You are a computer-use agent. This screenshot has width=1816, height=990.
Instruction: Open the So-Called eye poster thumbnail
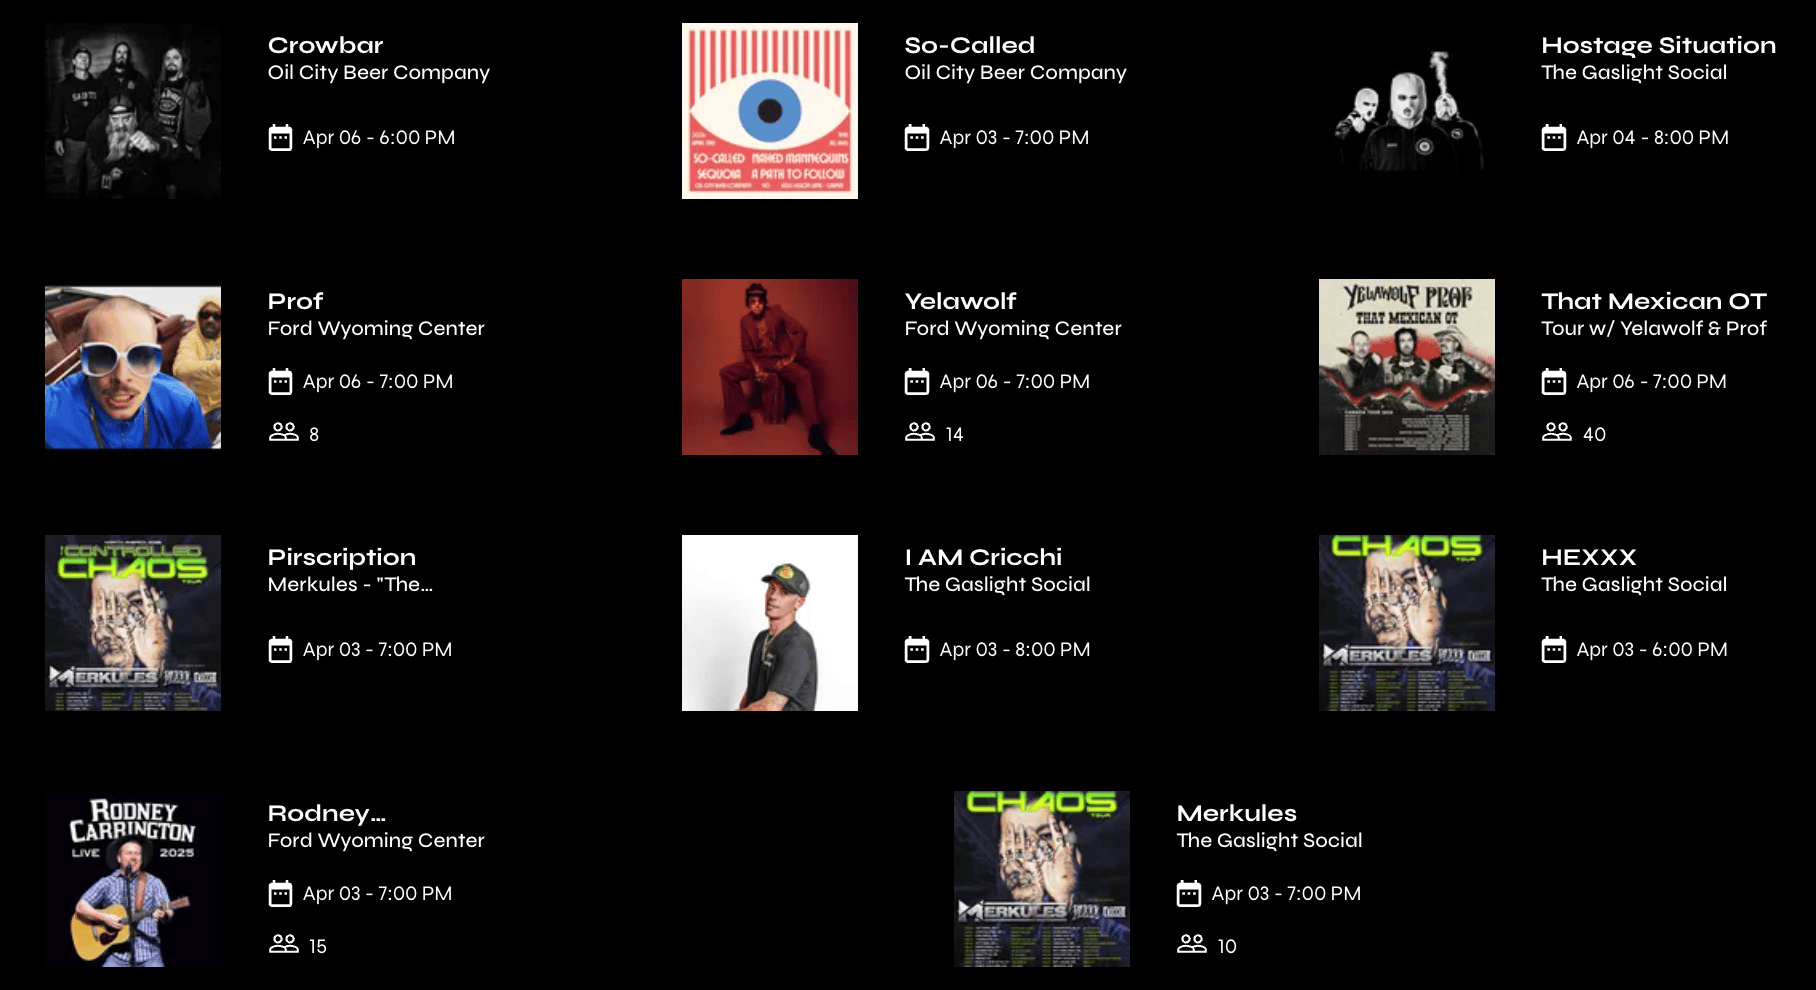(x=770, y=111)
